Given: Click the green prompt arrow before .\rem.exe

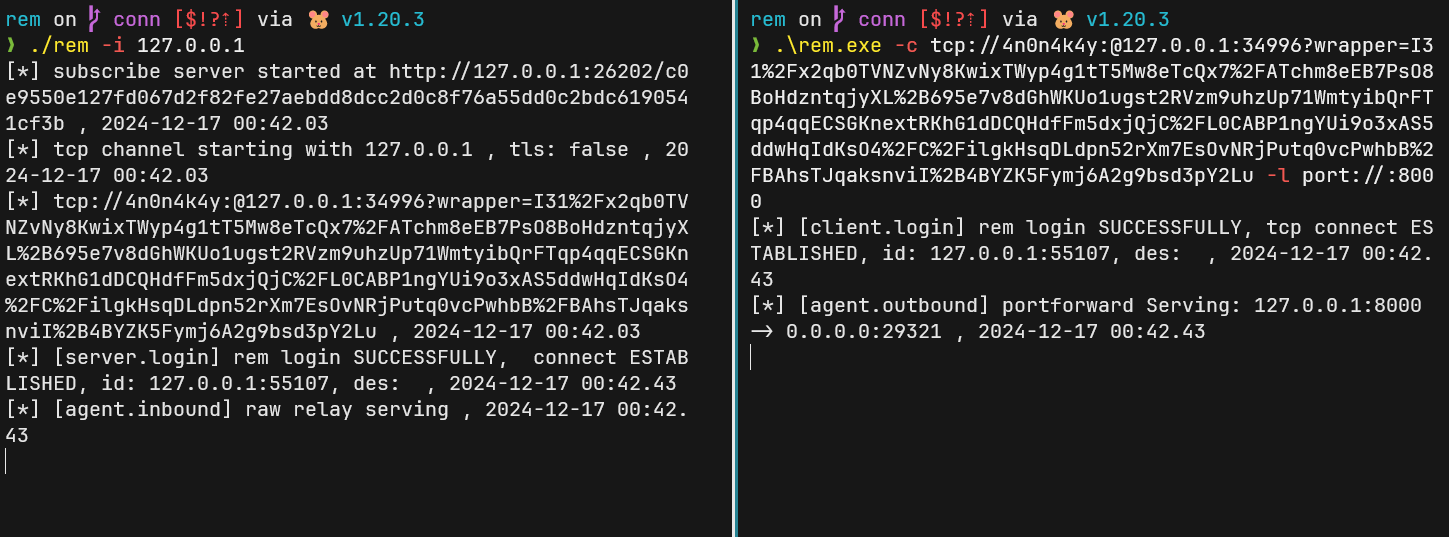Looking at the screenshot, I should pos(756,46).
